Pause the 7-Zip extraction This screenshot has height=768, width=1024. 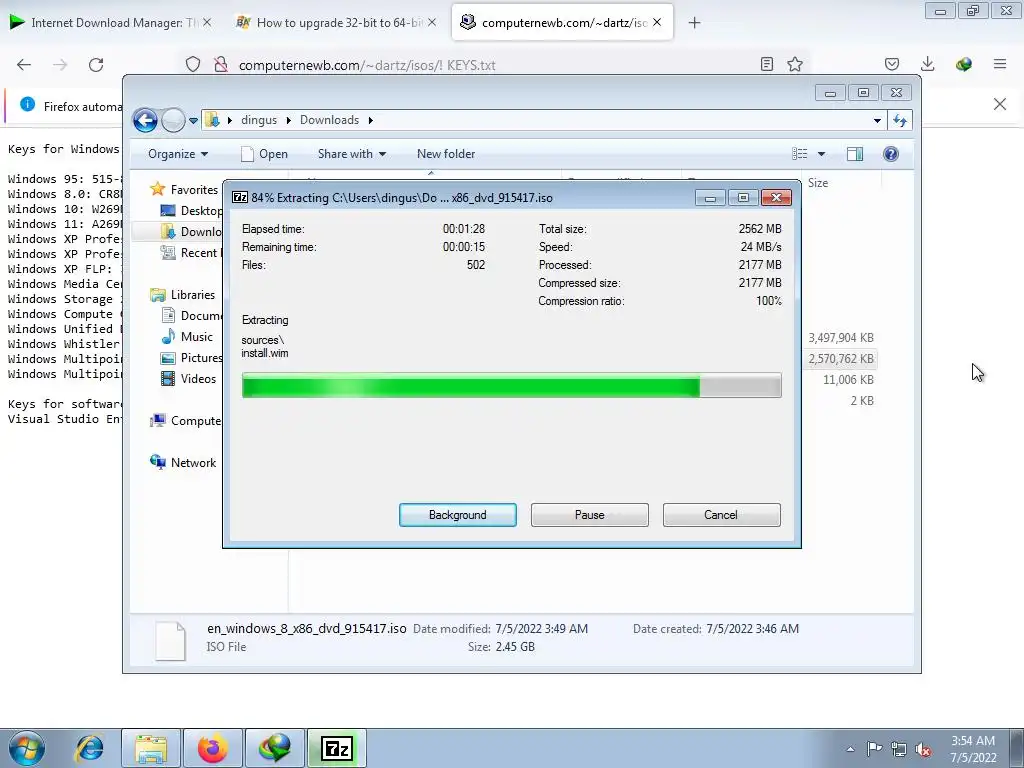pyautogui.click(x=589, y=515)
